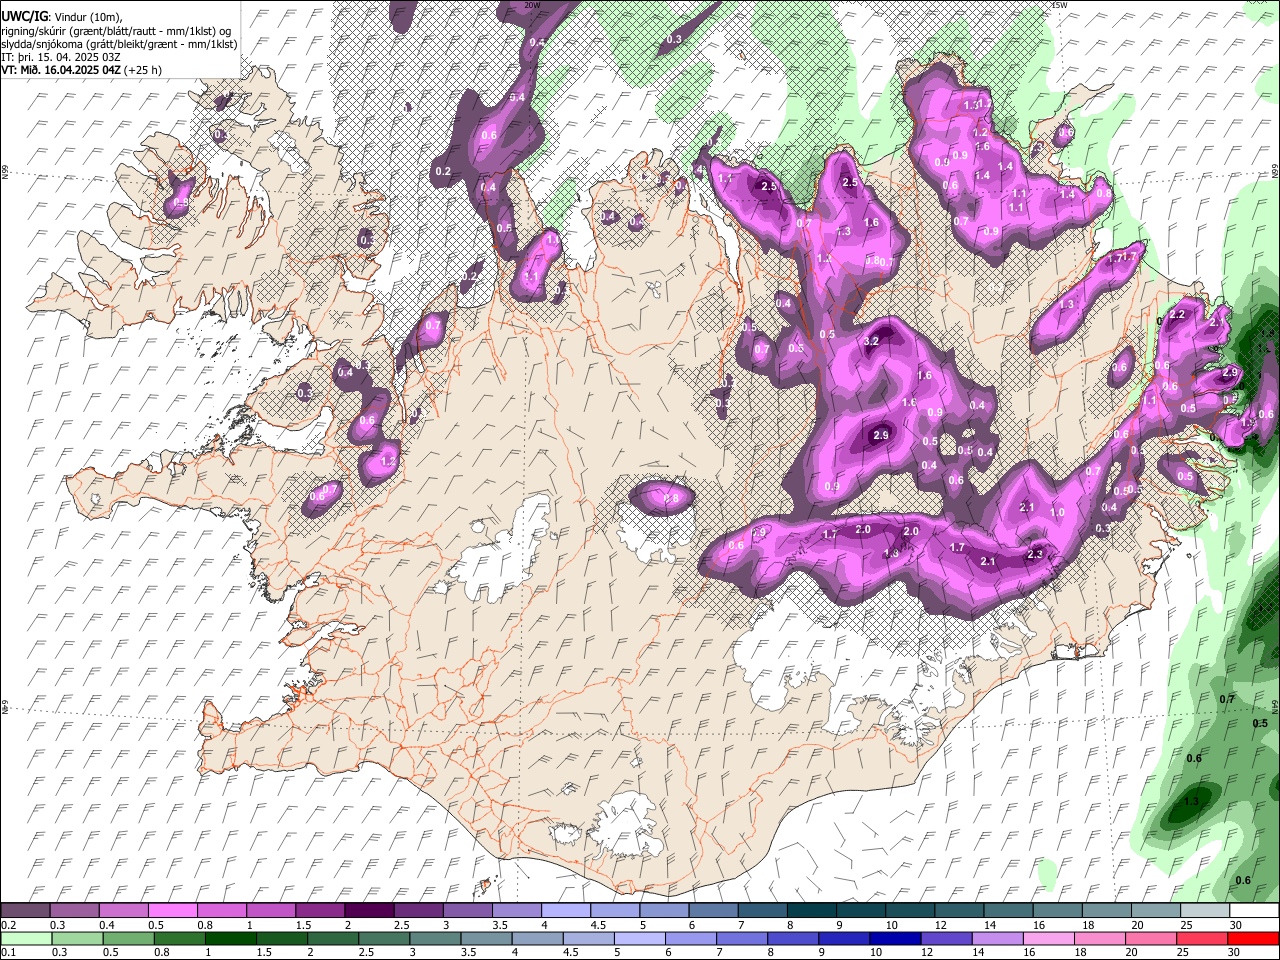Viewport: 1280px width, 960px height.
Task: Click the '2.3' snowfall value on map
Action: [1035, 554]
